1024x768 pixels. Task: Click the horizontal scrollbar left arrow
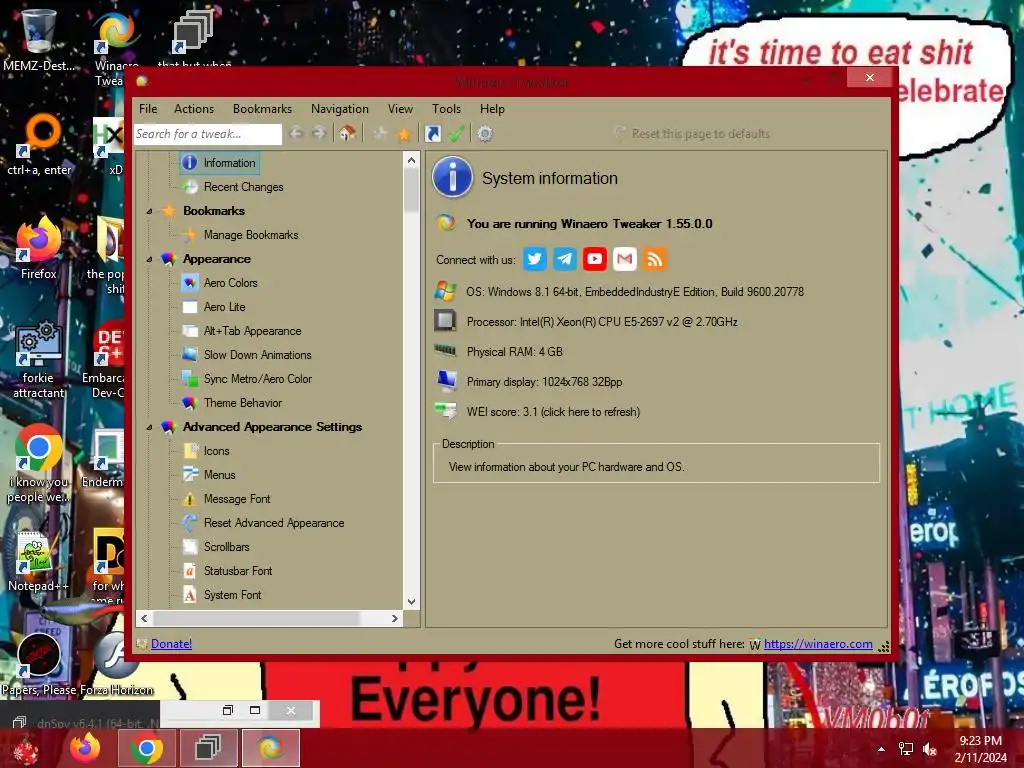coord(144,618)
